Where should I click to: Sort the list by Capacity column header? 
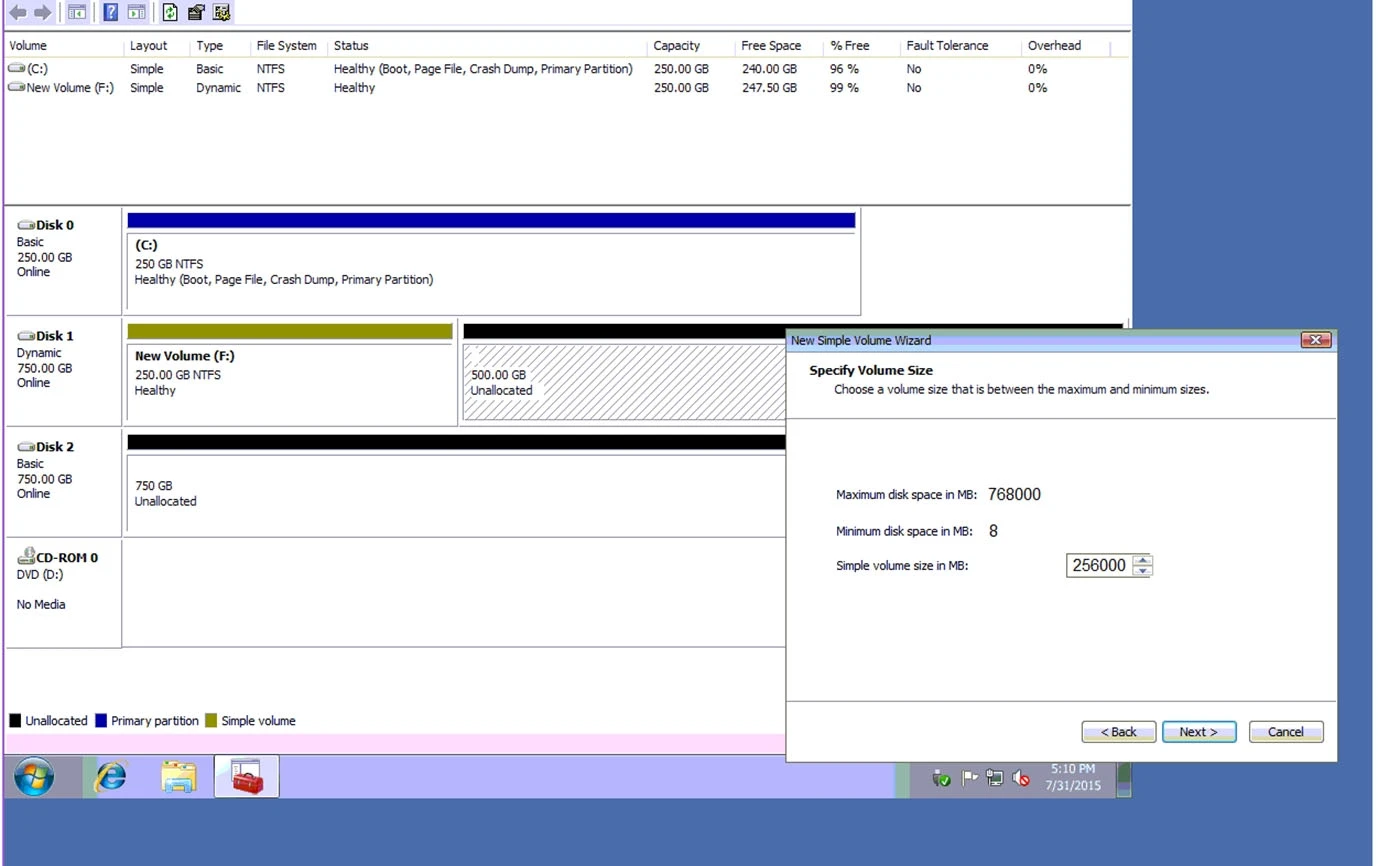coord(677,46)
